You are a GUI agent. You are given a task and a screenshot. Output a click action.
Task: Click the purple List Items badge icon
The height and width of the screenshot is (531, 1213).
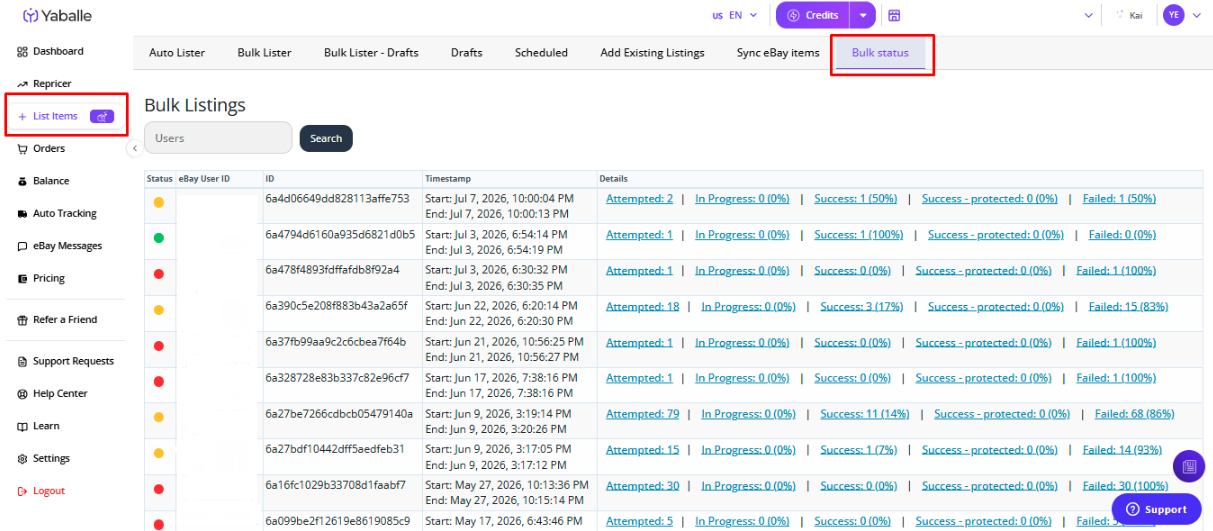point(102,116)
